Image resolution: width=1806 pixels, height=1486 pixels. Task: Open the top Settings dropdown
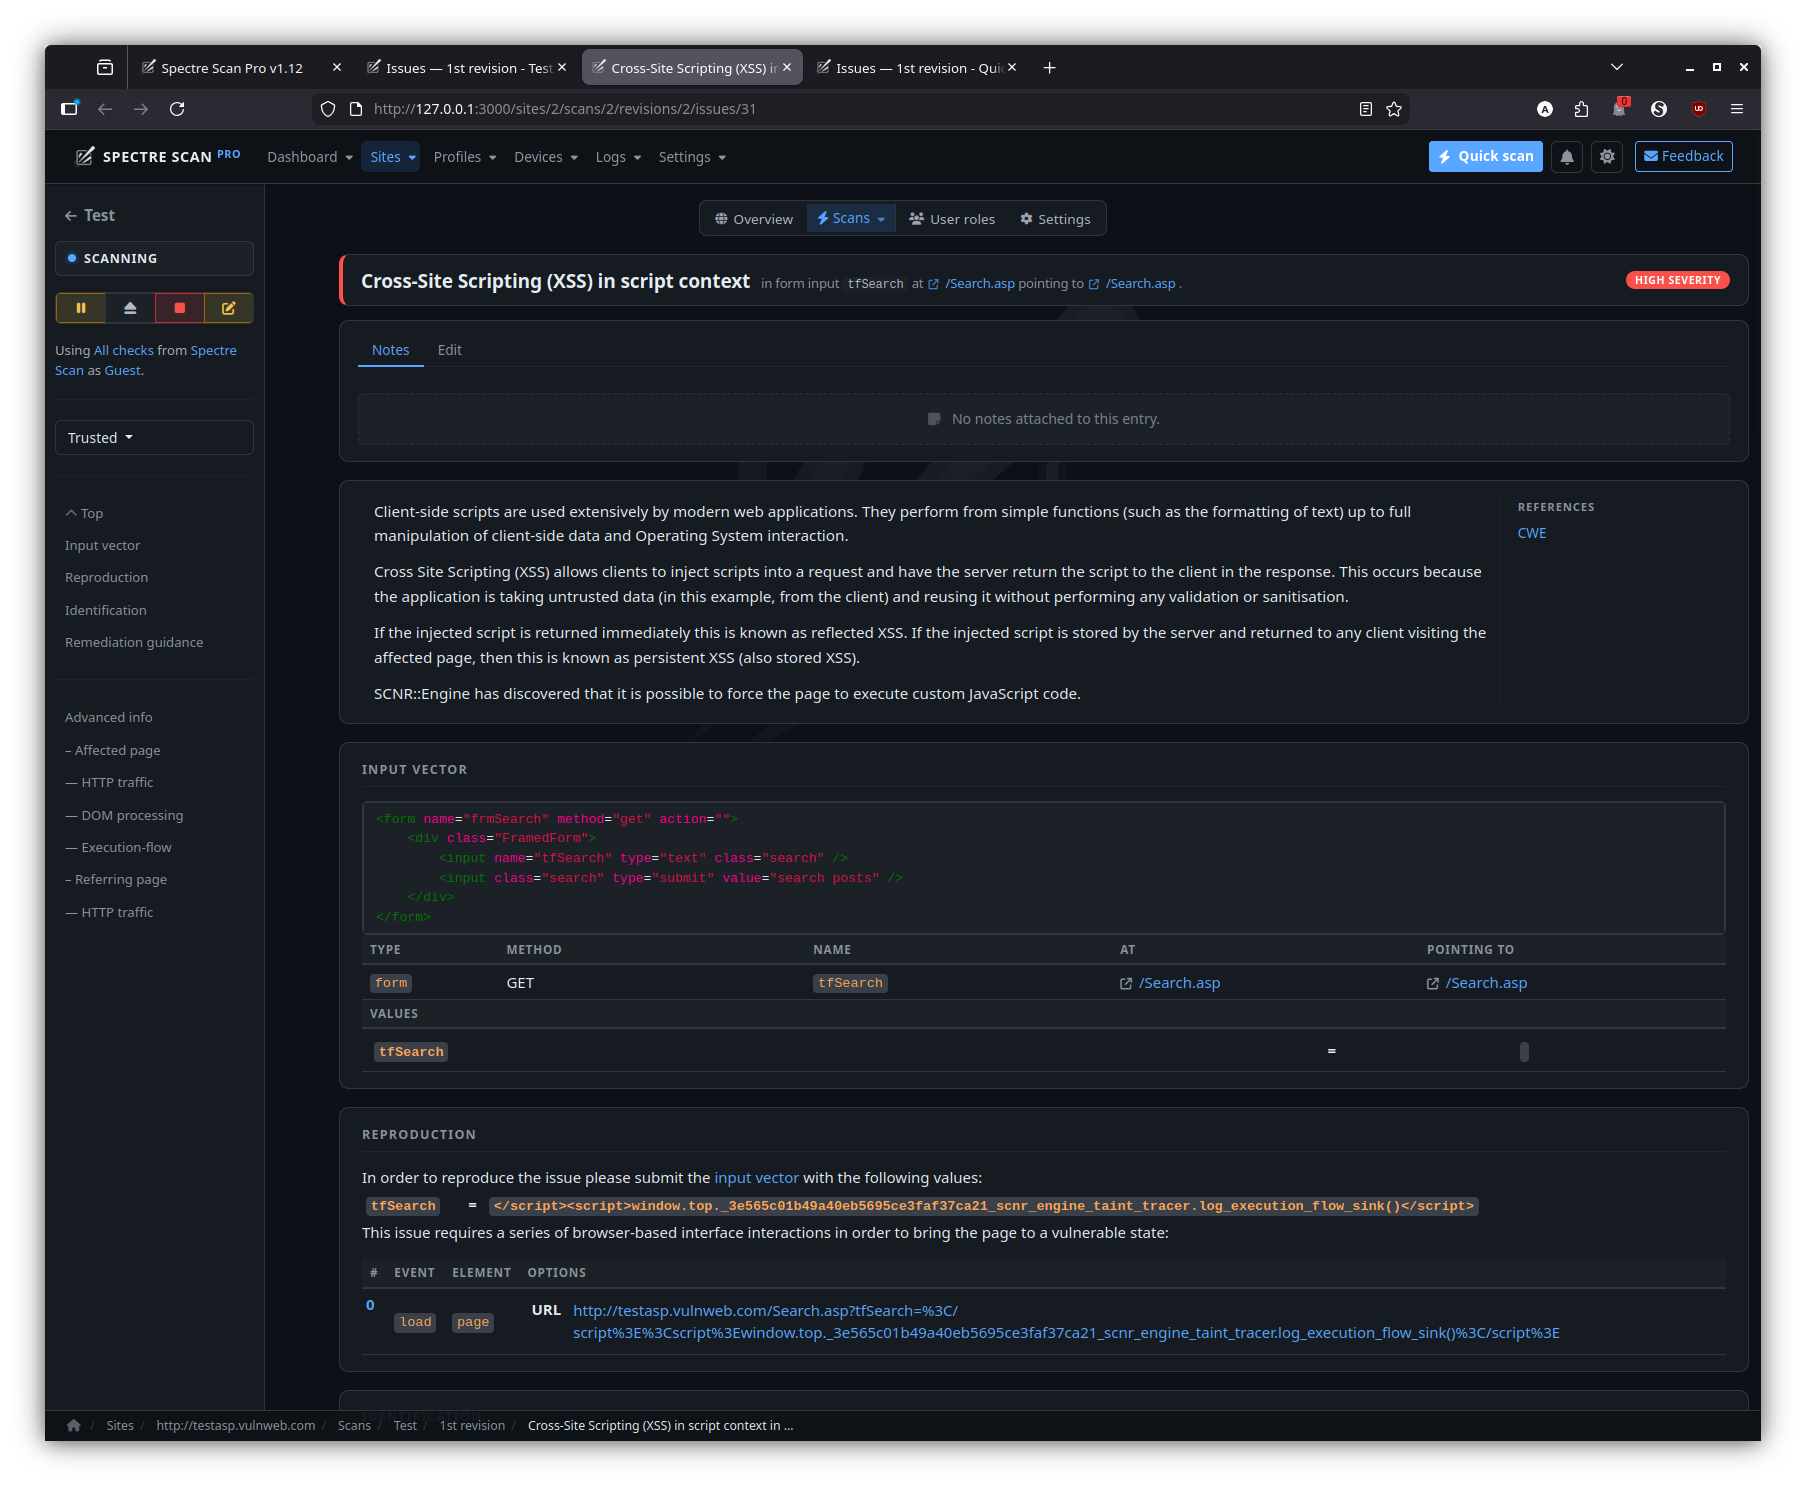click(x=692, y=157)
